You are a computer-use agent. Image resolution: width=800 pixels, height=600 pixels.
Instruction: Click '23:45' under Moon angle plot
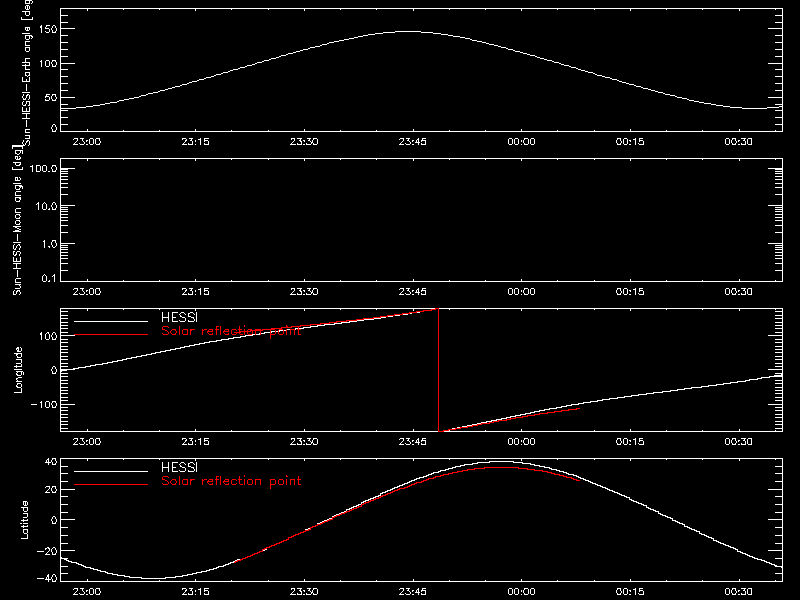413,292
